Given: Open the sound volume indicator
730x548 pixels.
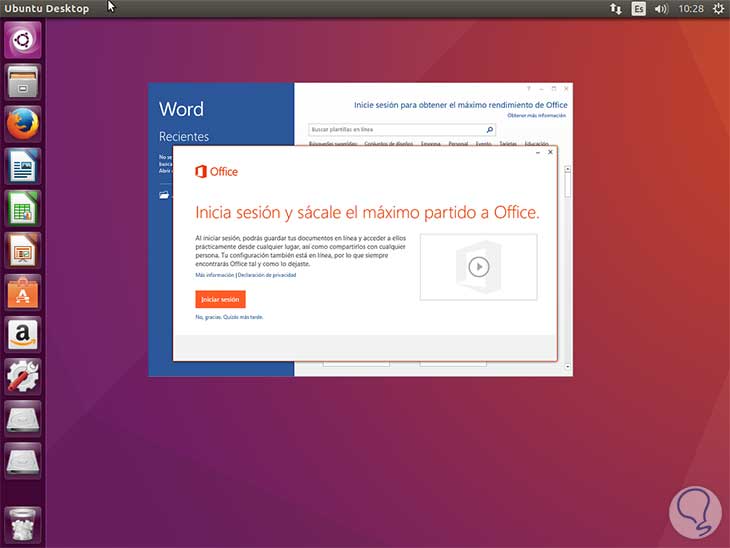Looking at the screenshot, I should 661,8.
